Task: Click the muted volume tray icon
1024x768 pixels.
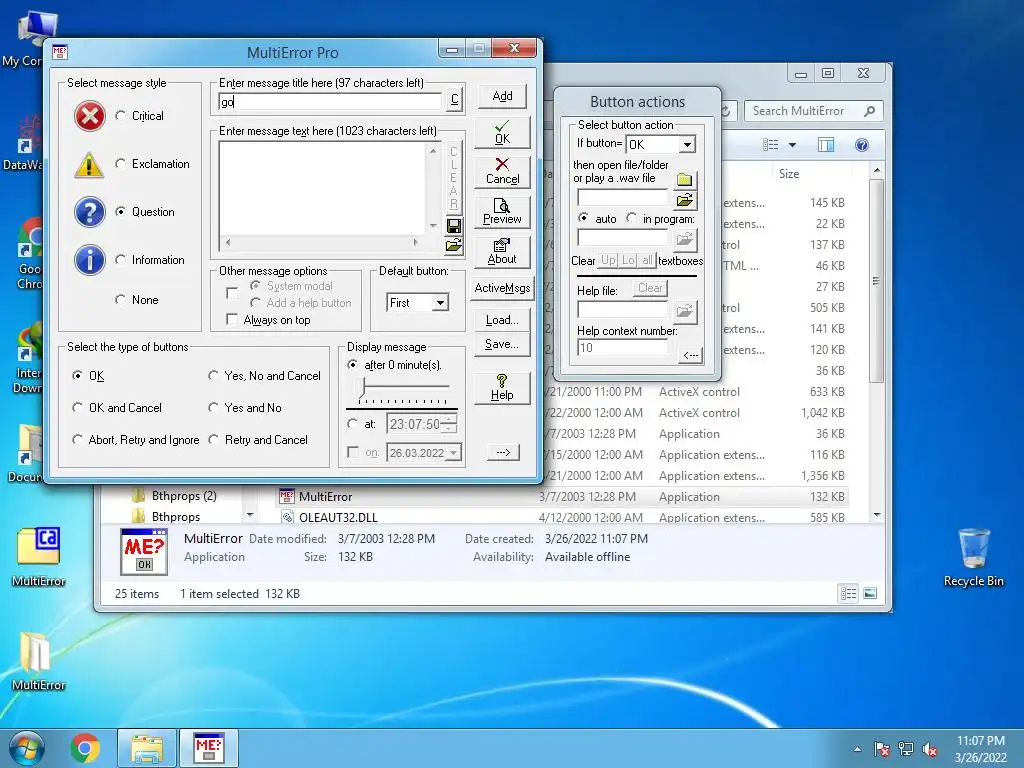Action: point(930,750)
